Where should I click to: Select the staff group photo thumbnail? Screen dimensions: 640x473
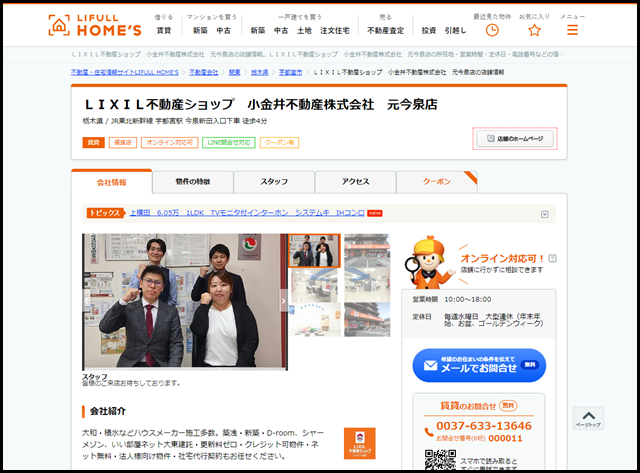coord(314,251)
